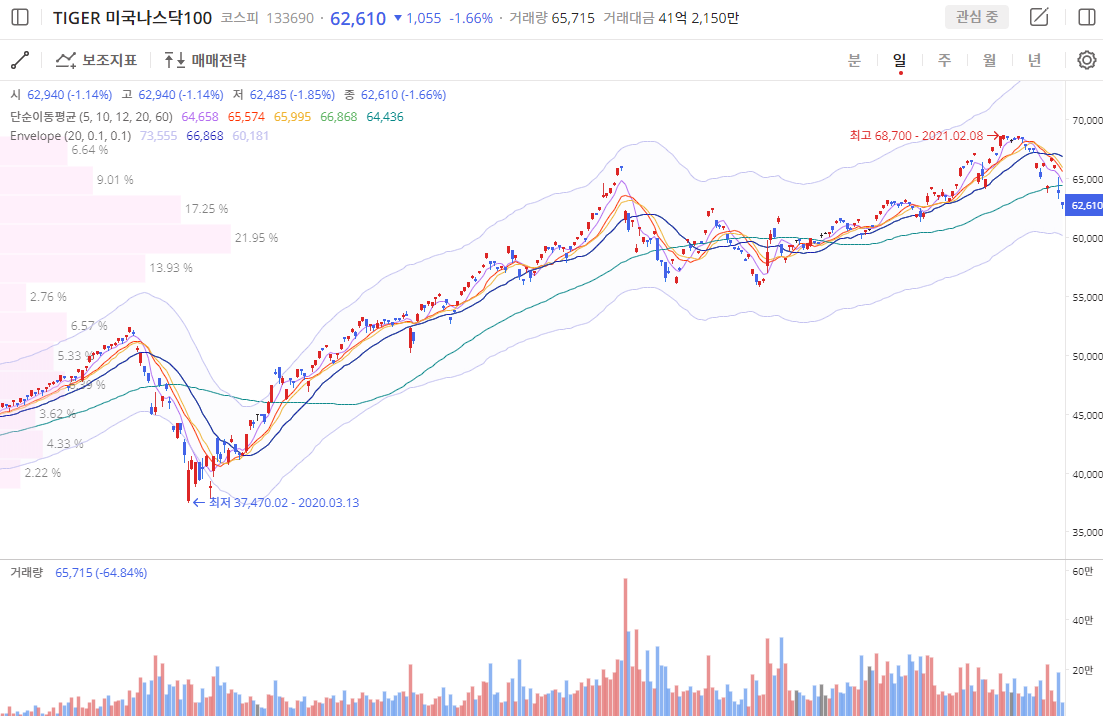
Task: Click the 10-day MA value 65,574
Action: (246, 117)
